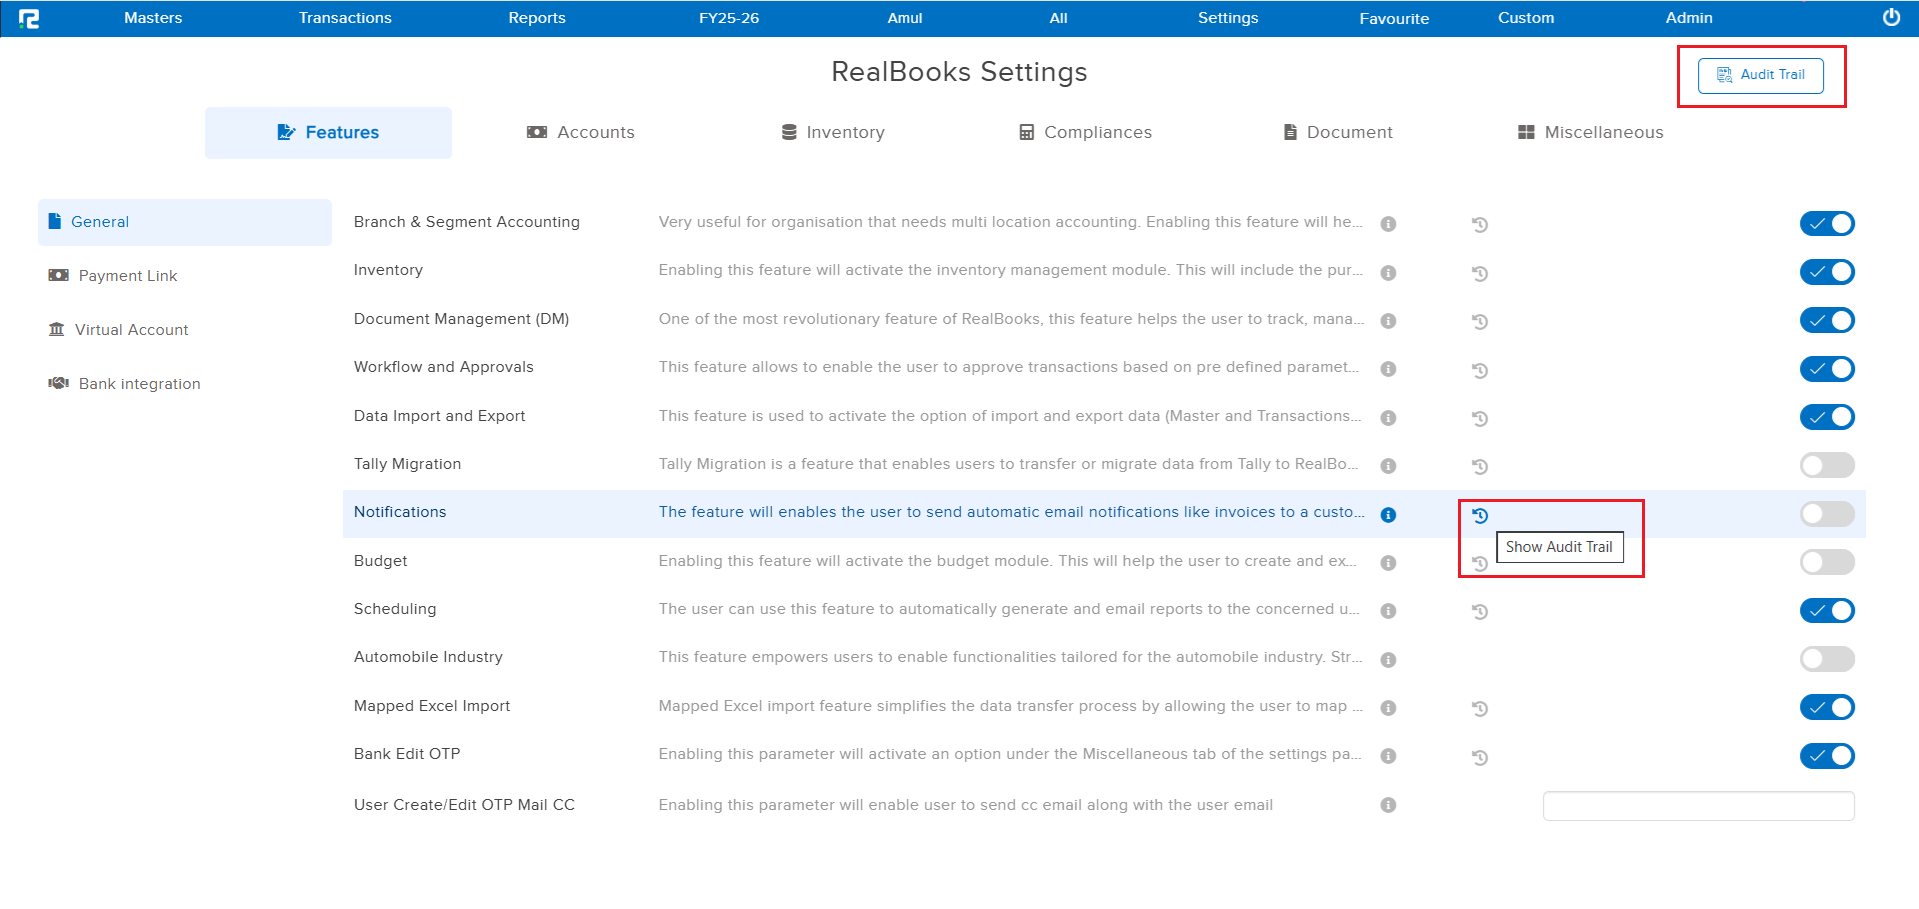Image resolution: width=1919 pixels, height=909 pixels.
Task: Open the Miscellaneous settings tab
Action: [1589, 132]
